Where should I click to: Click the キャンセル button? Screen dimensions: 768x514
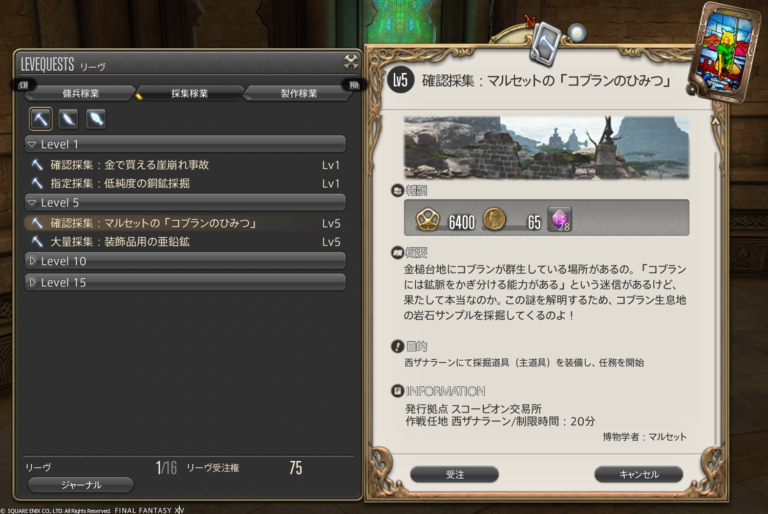pyautogui.click(x=639, y=474)
